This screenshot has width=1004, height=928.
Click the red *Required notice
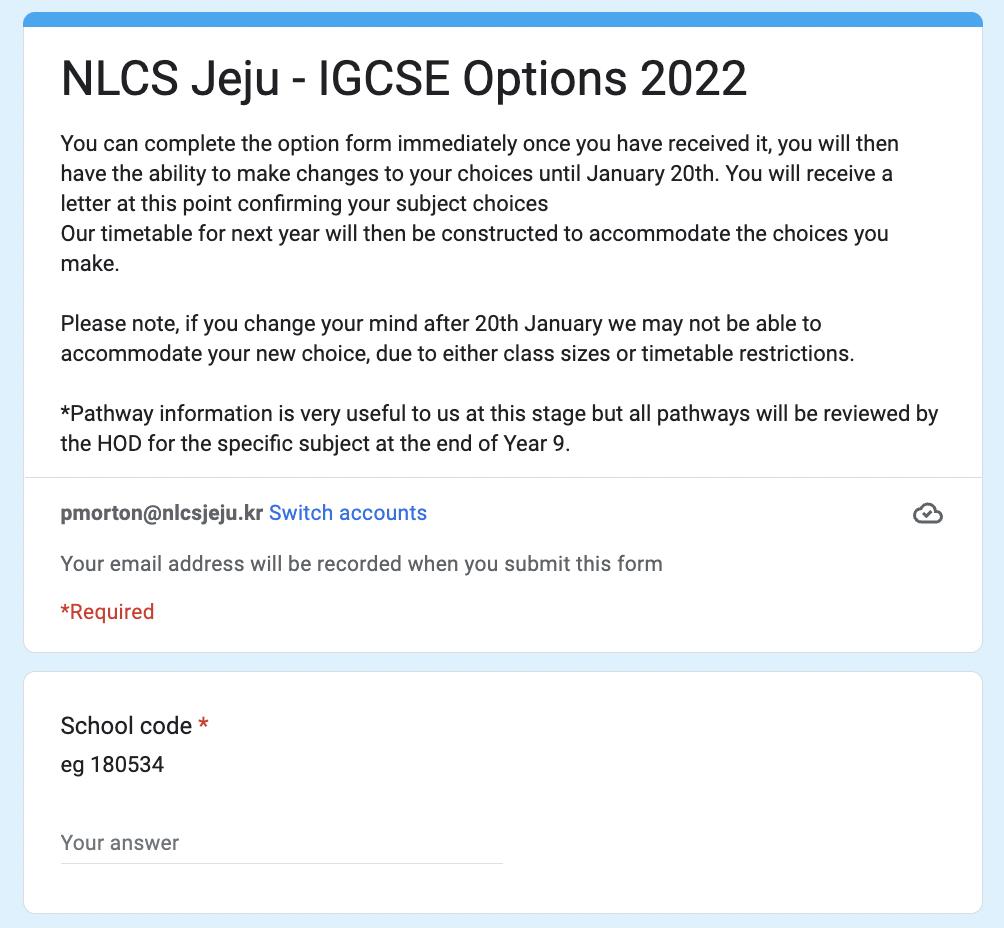[107, 612]
